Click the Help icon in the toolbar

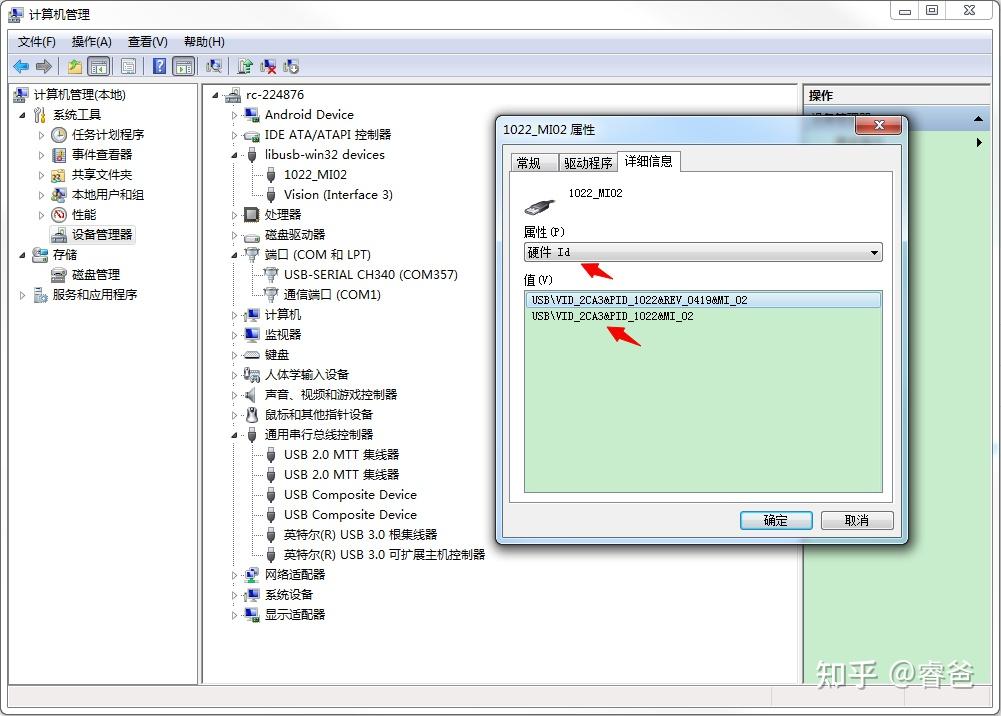click(159, 66)
